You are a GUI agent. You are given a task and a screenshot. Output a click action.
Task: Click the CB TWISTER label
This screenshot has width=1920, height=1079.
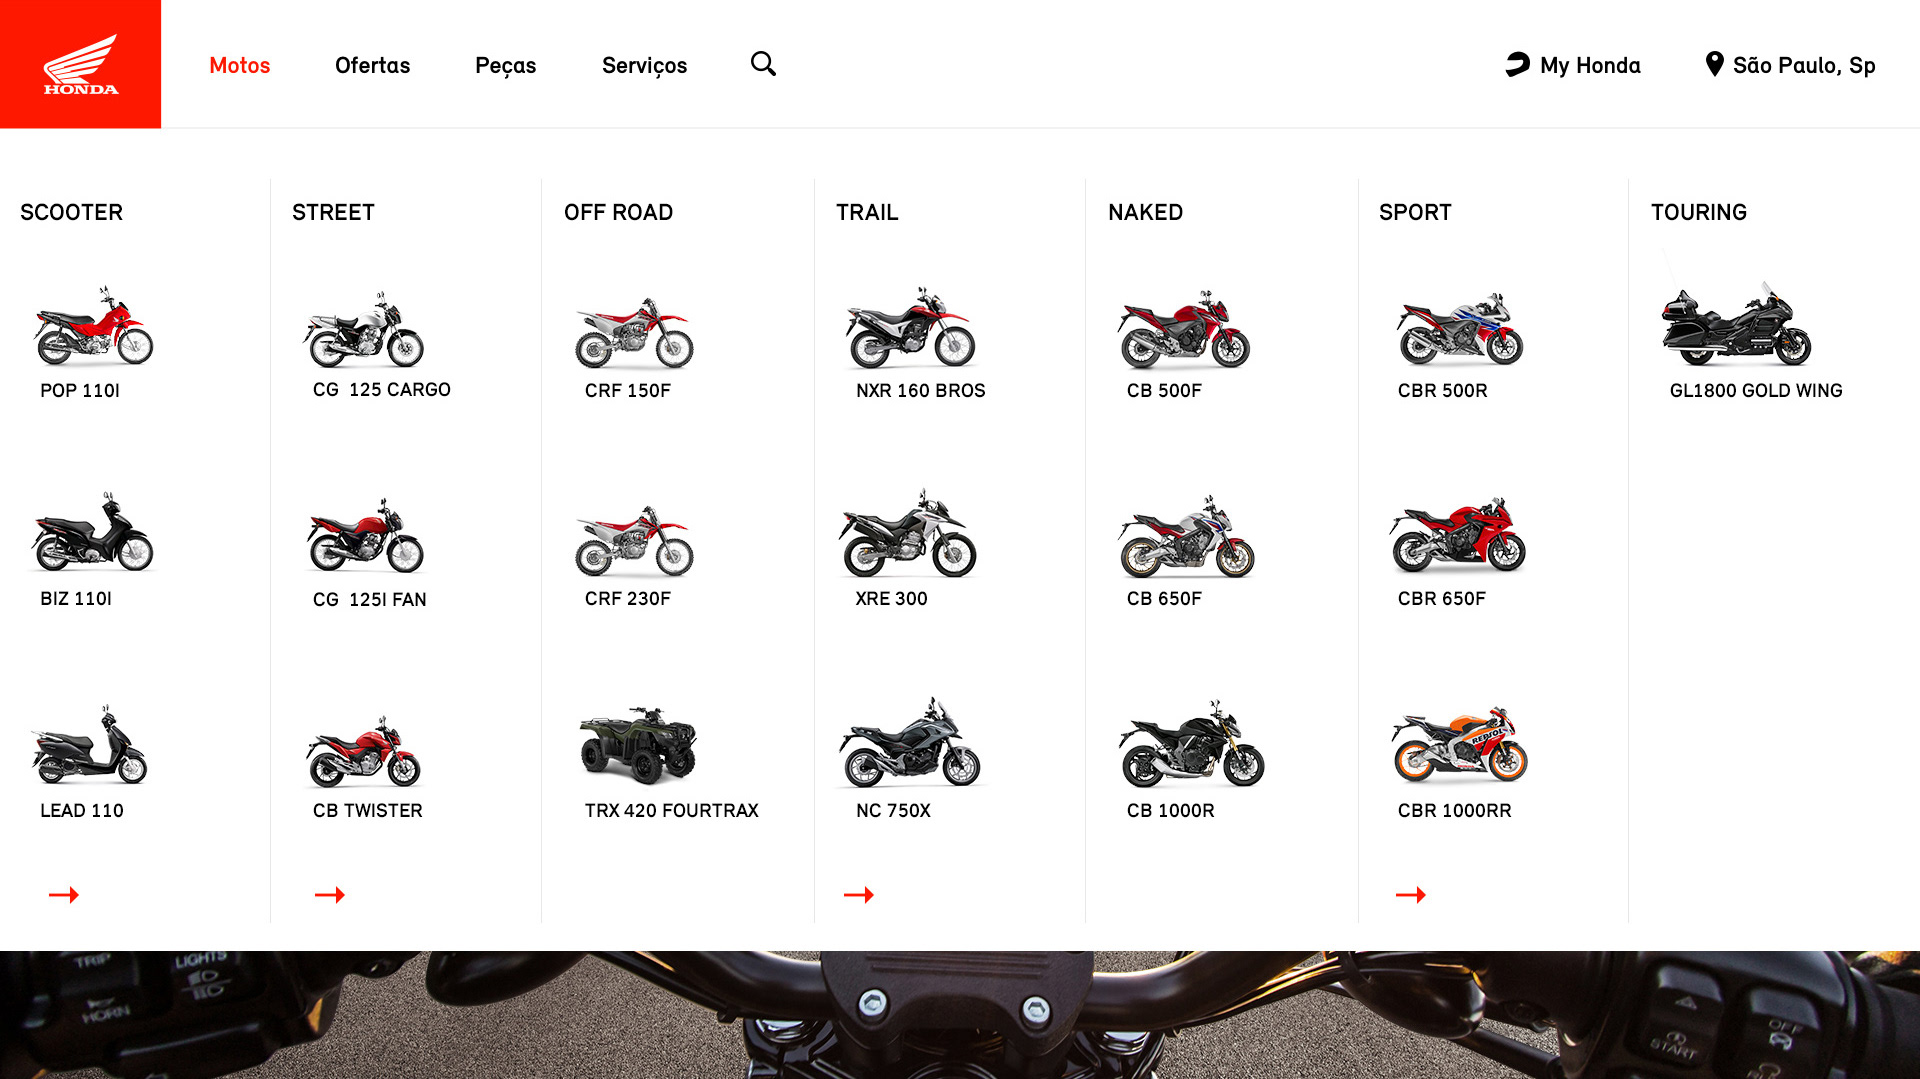pos(368,811)
